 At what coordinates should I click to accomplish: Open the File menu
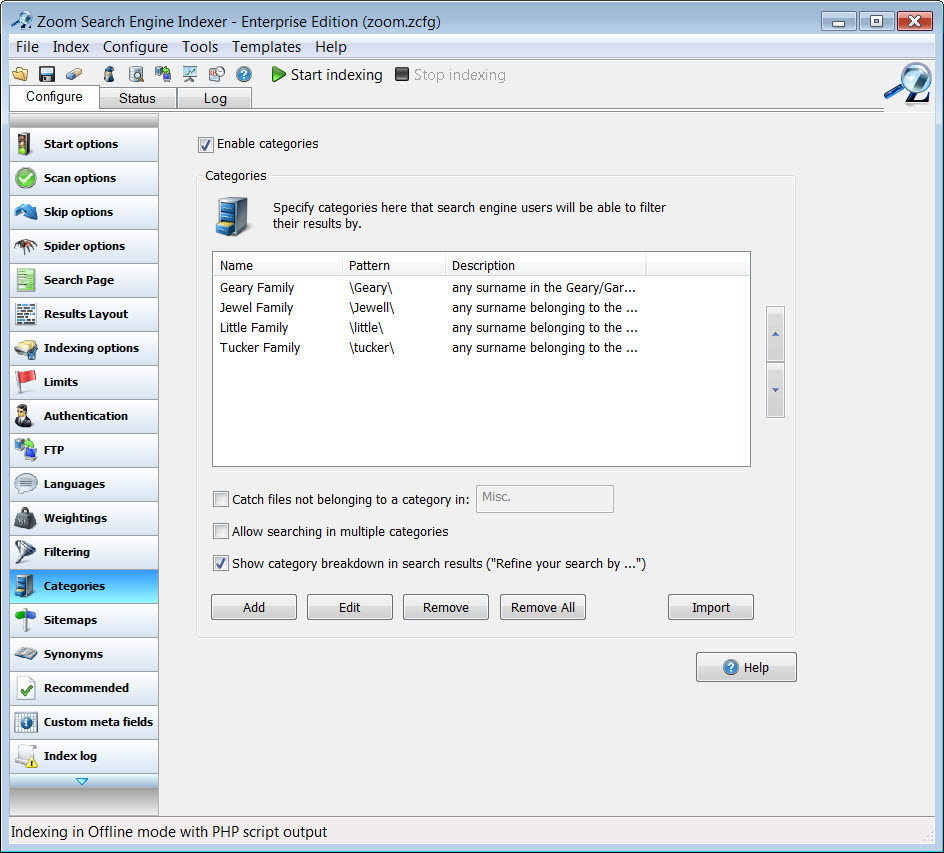point(27,47)
